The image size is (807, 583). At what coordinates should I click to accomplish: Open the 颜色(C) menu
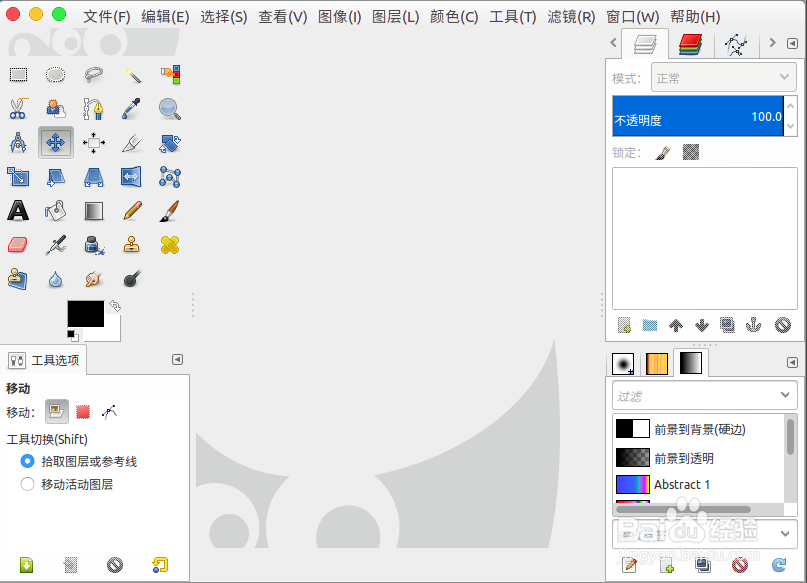[454, 17]
